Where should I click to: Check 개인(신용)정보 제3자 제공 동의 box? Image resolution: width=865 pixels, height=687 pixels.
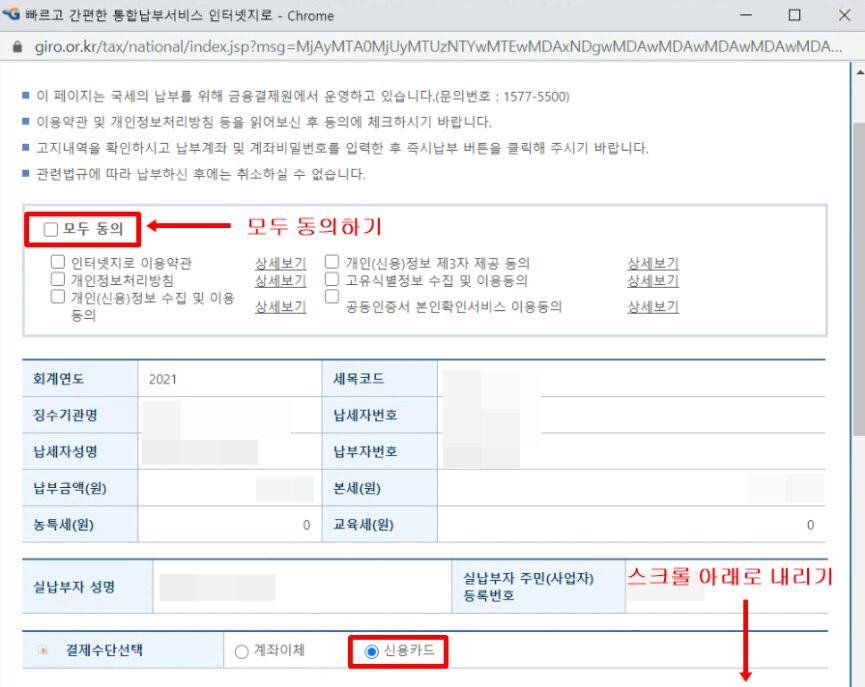(332, 262)
